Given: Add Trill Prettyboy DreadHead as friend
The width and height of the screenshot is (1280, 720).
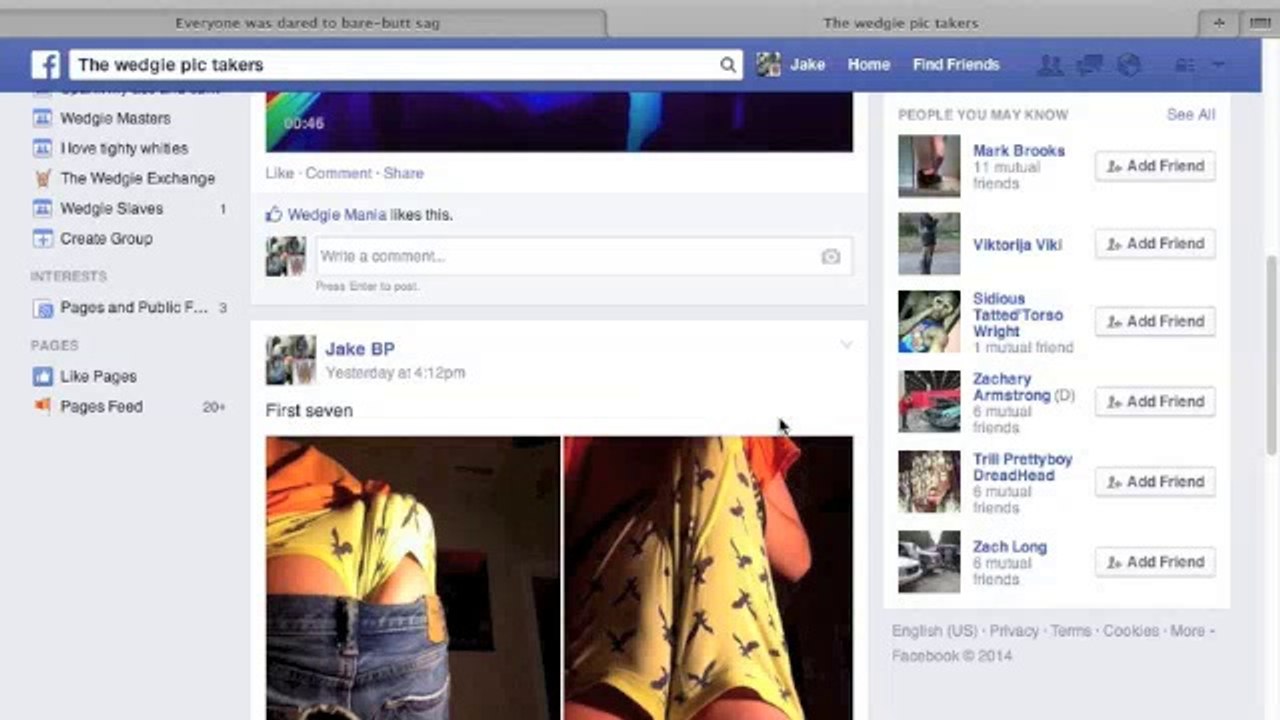Looking at the screenshot, I should (x=1155, y=482).
